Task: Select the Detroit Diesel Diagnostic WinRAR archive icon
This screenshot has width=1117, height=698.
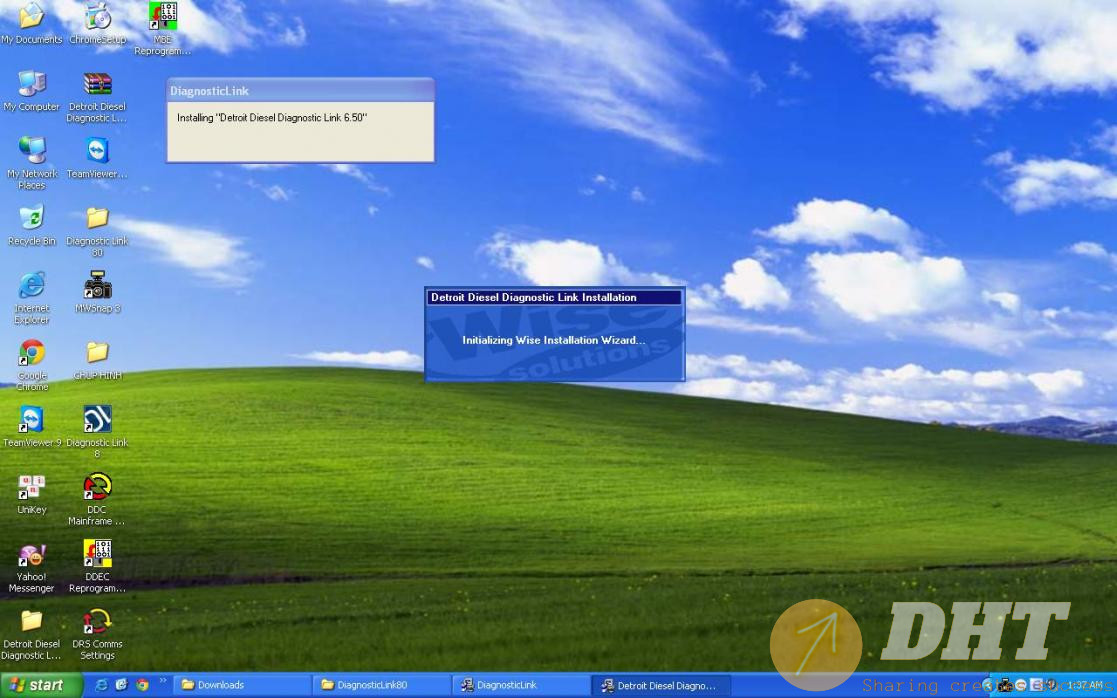Action: pos(97,85)
